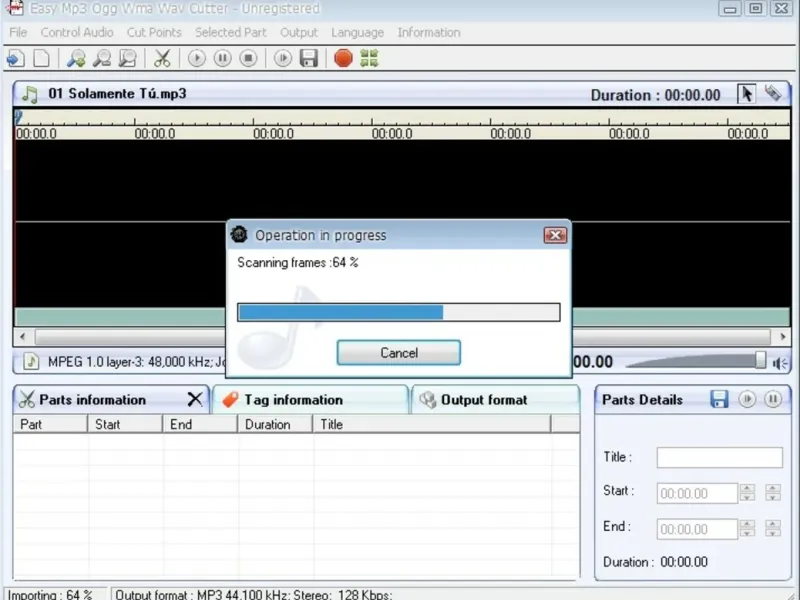Click the timeline position marker at ruler start

coord(19,118)
